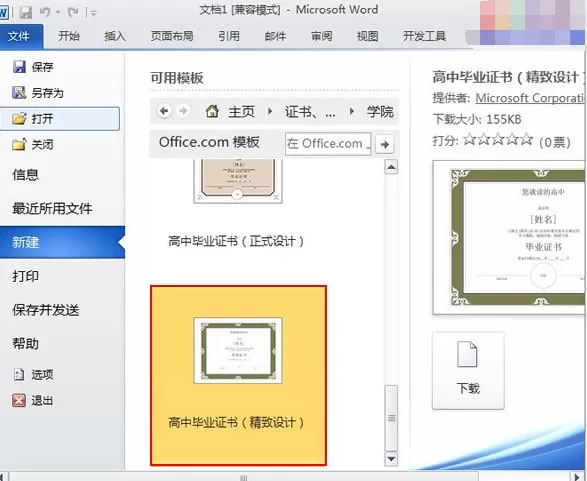Screen dimensions: 587x481
Task: Open the Microsoft Corporation provider link
Action: [530, 98]
